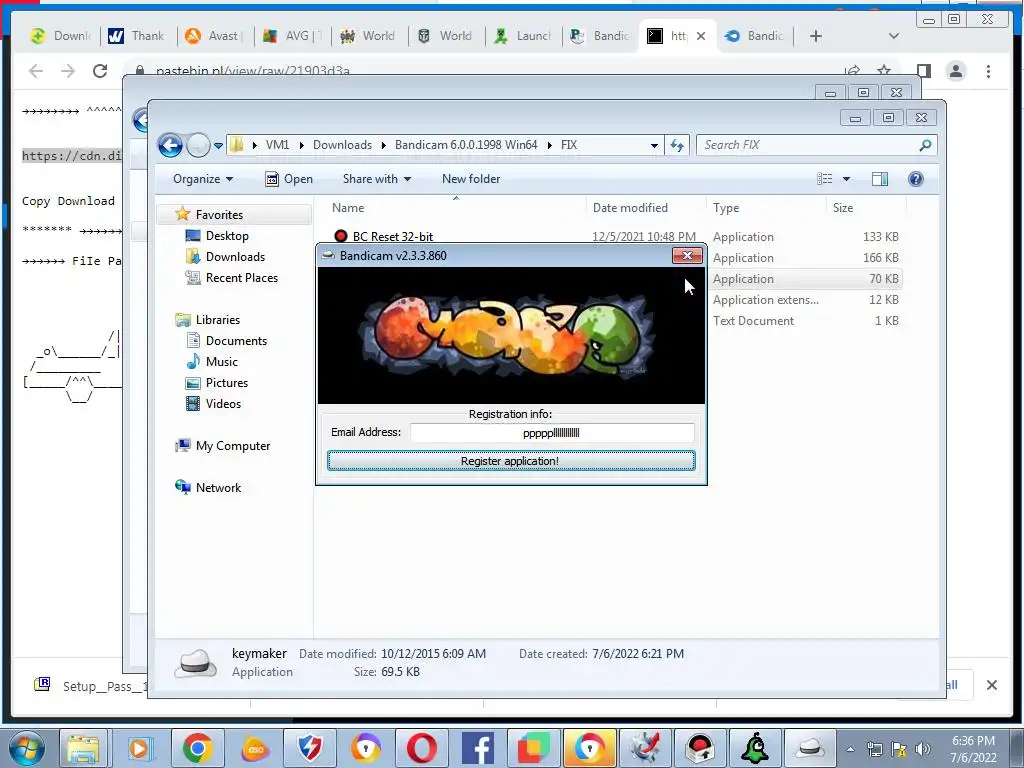Open the Documents library
Screen dimensions: 1024x768
(x=236, y=341)
